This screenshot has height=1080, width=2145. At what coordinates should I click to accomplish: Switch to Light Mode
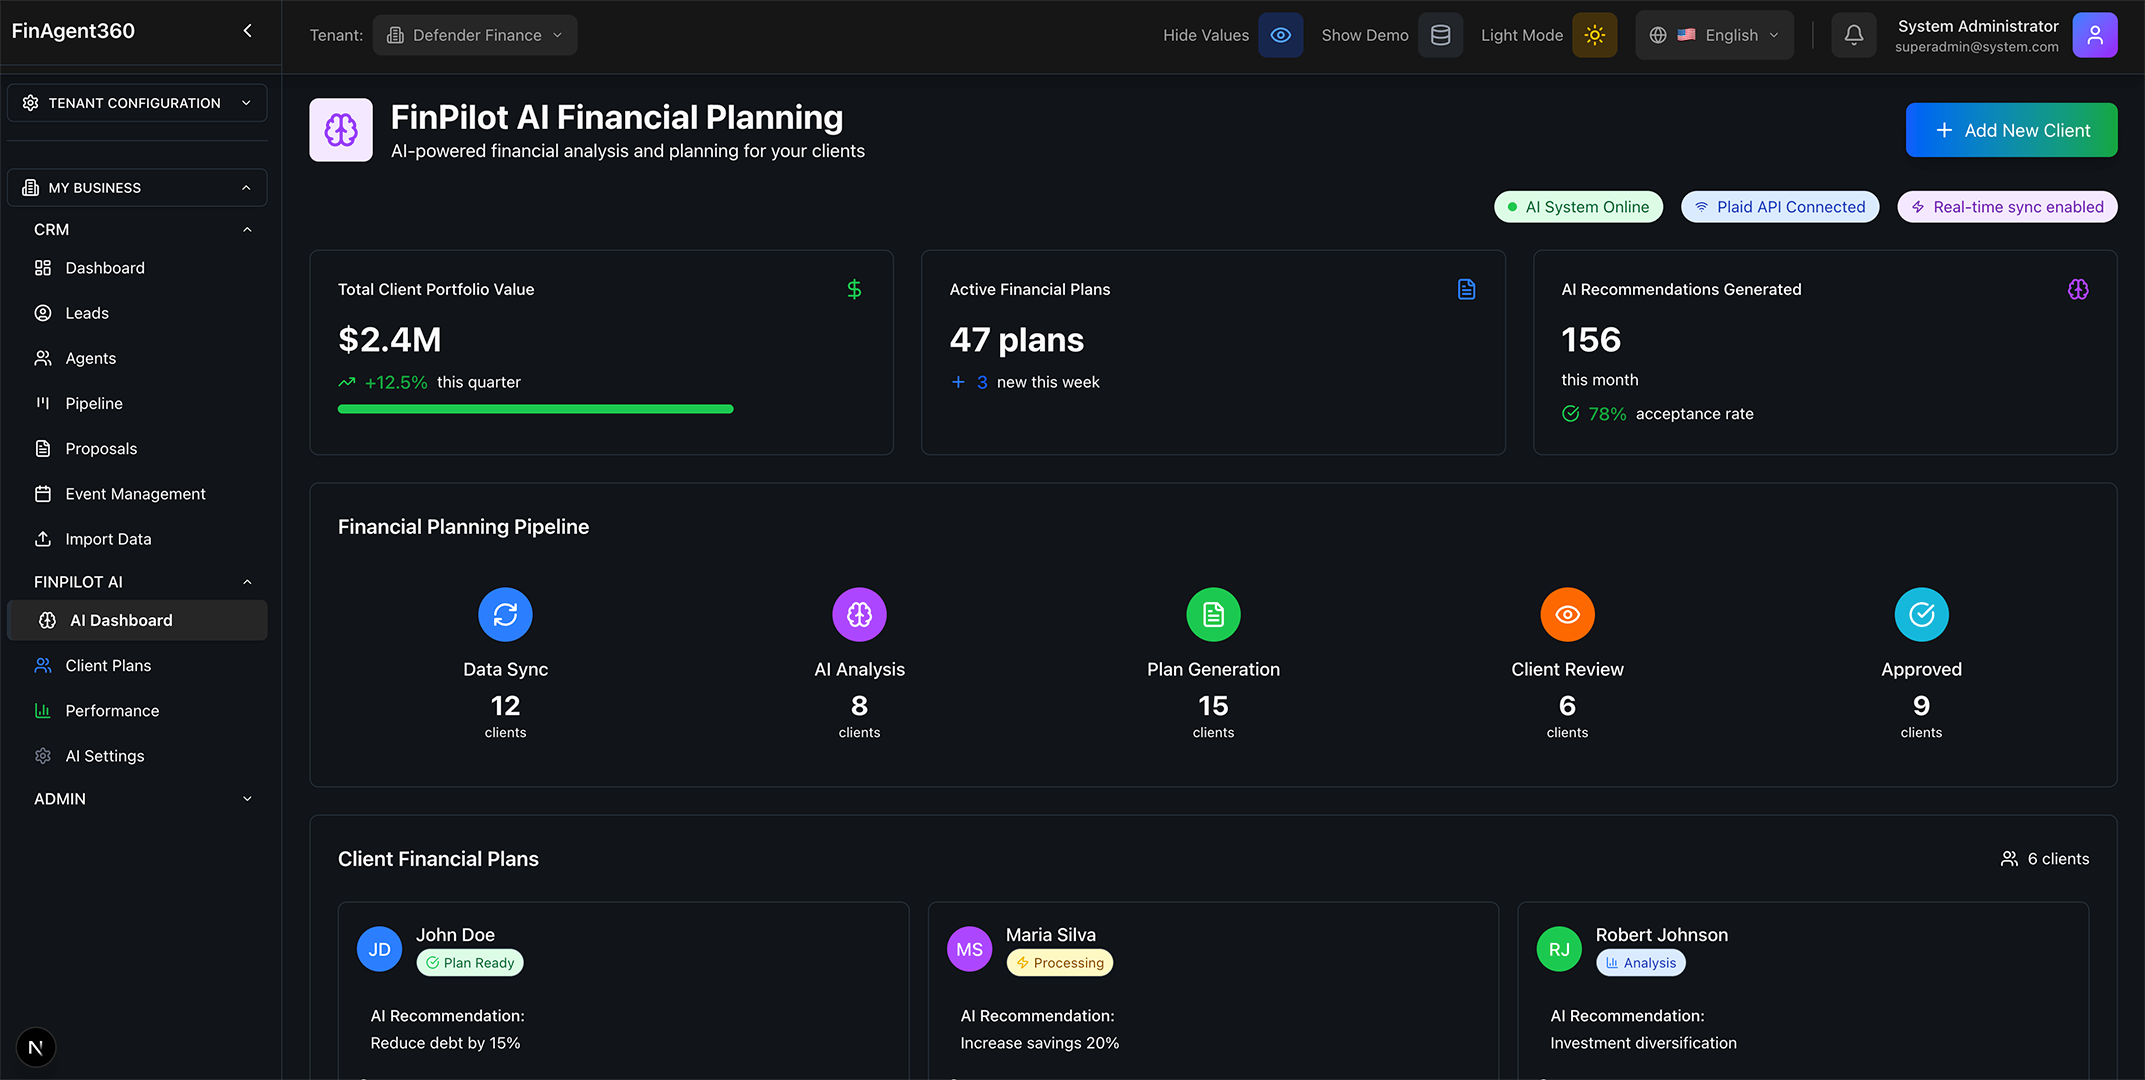point(1594,34)
